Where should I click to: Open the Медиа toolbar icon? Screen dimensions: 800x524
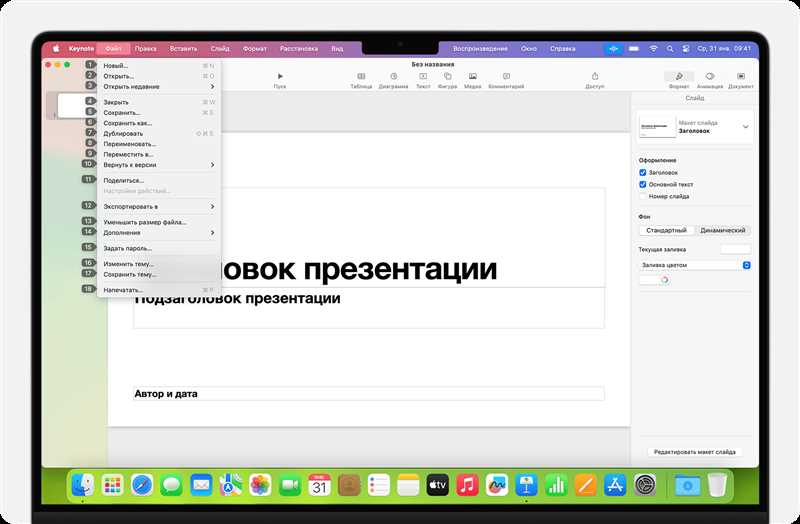(x=472, y=77)
